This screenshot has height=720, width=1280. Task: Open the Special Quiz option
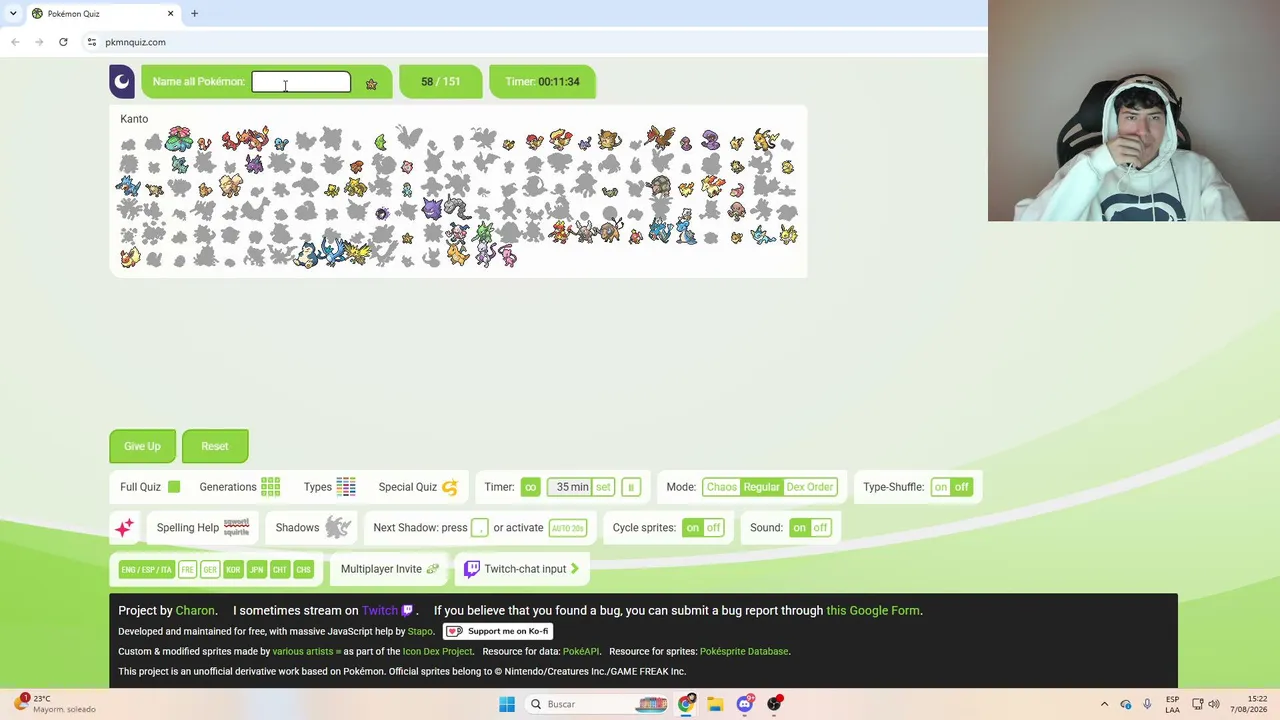coord(418,487)
